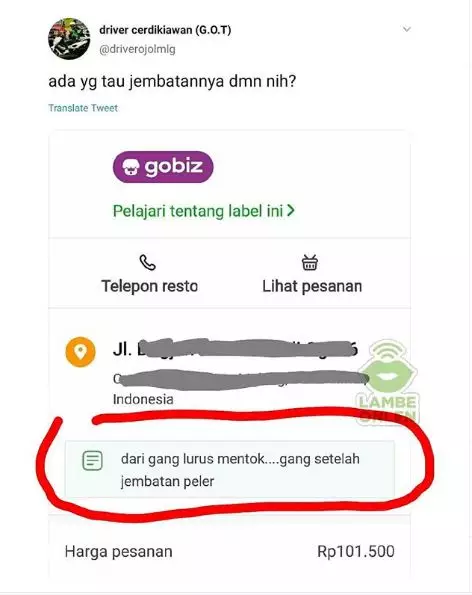
Task: Tap the shopping basket icon
Action: click(x=310, y=262)
